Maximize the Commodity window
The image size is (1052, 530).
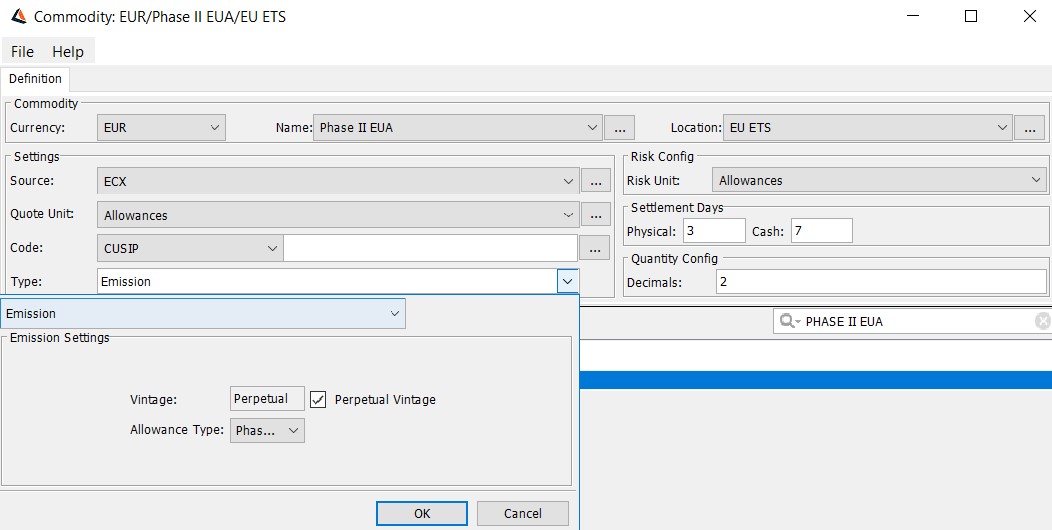click(971, 17)
